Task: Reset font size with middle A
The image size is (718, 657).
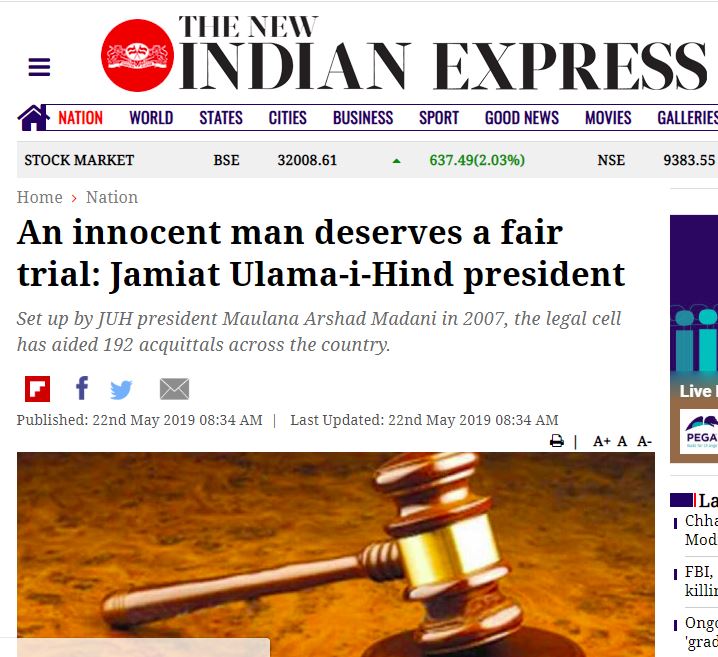Action: coord(622,441)
